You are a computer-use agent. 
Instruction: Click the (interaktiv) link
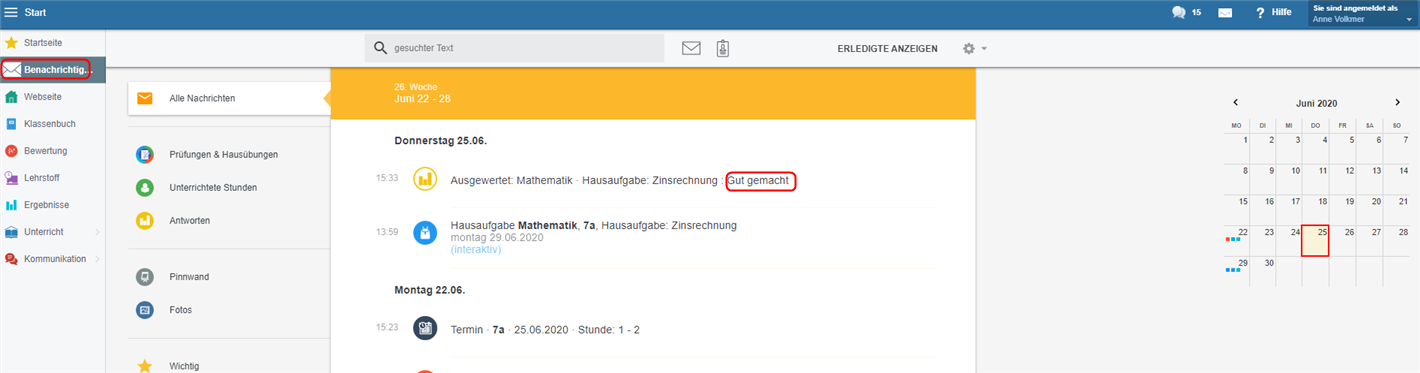click(476, 249)
